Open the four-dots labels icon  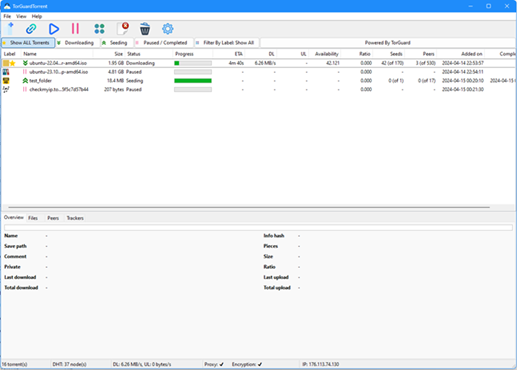(x=99, y=29)
